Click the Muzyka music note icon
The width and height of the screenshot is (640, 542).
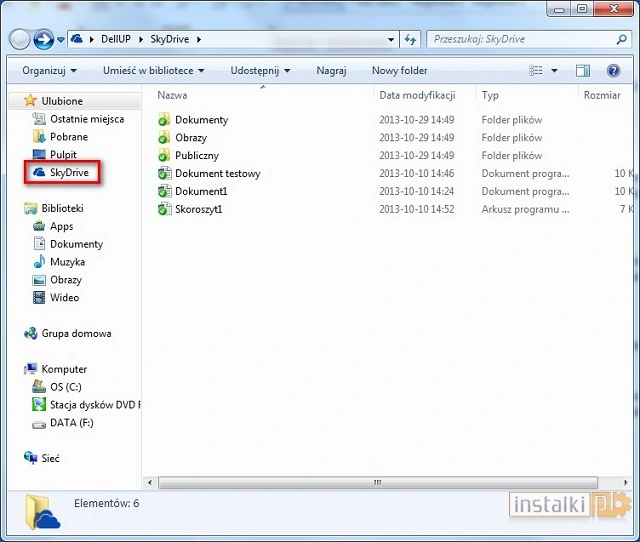click(39, 261)
